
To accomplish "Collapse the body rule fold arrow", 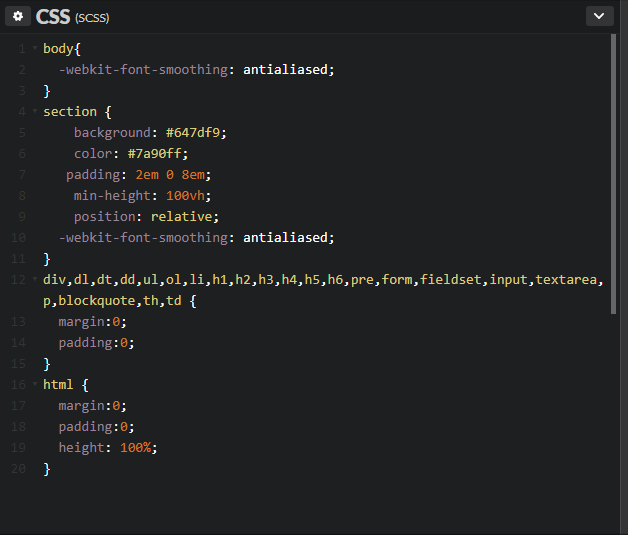I will tap(35, 48).
